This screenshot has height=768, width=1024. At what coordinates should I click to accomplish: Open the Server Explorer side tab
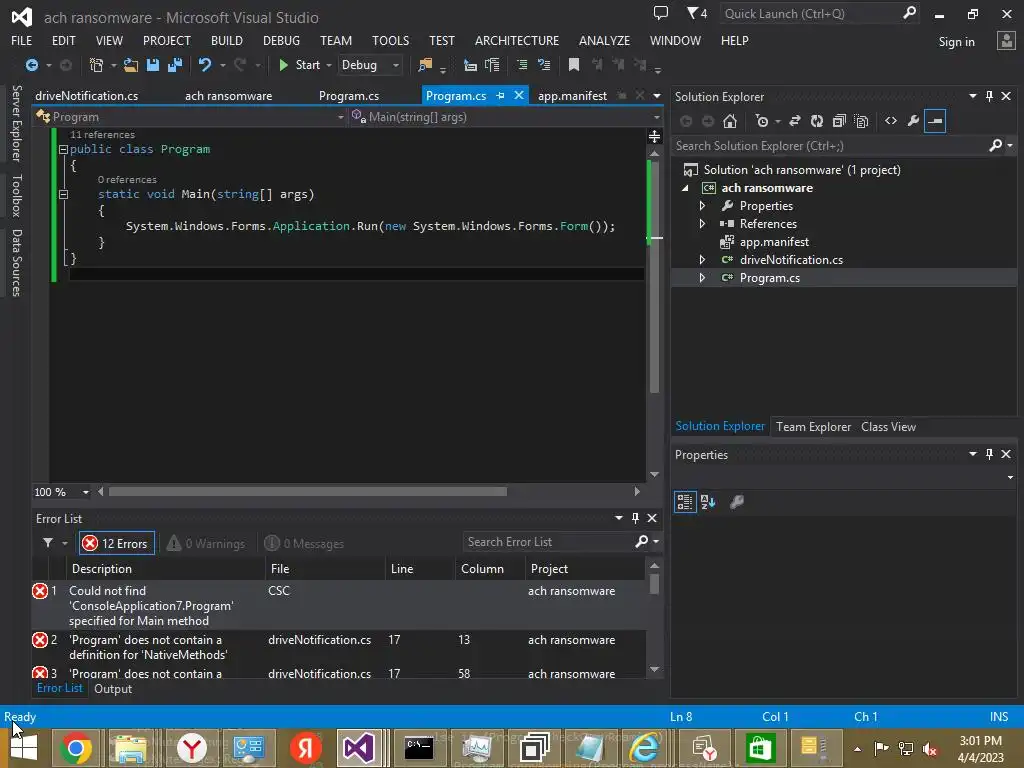[x=16, y=123]
